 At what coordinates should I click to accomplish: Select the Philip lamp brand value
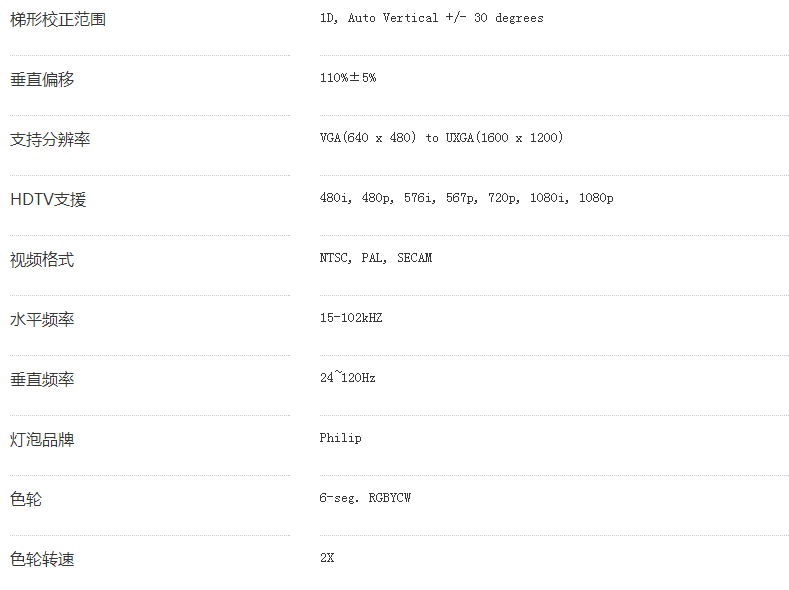pyautogui.click(x=341, y=438)
